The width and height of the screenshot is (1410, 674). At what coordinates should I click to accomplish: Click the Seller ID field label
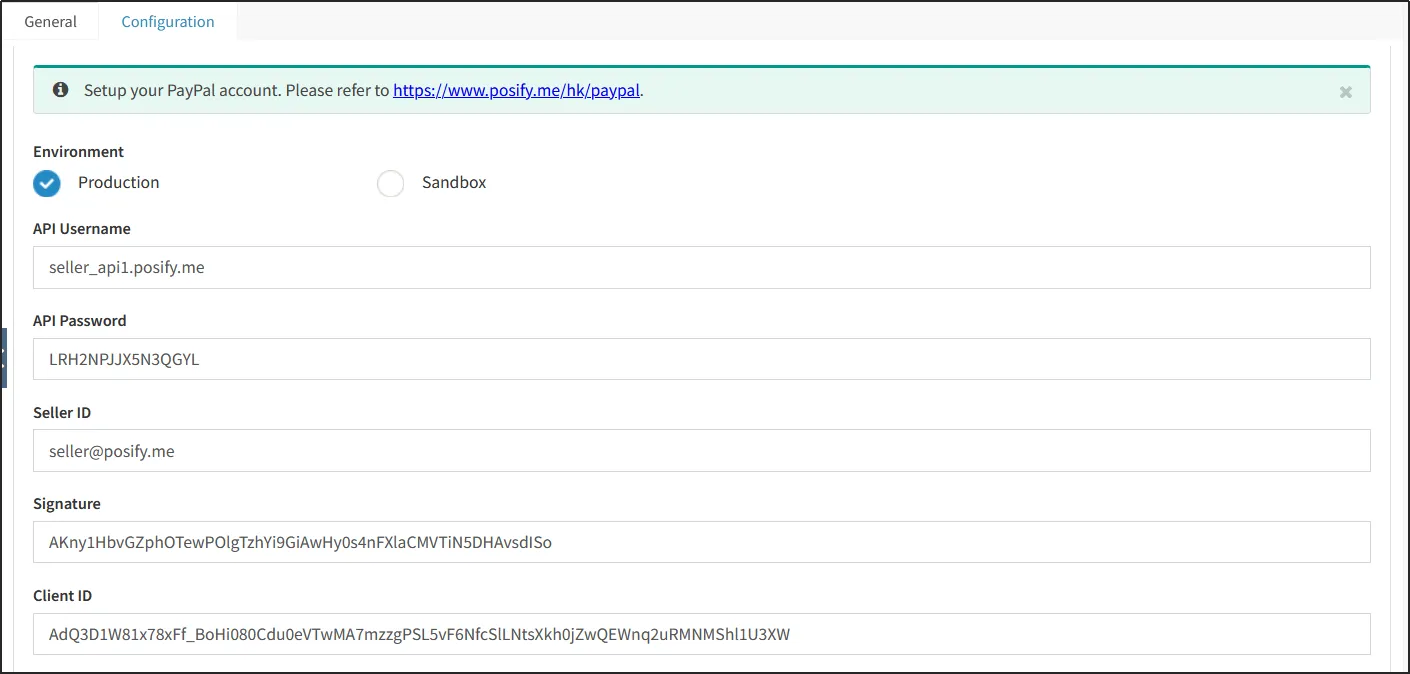62,413
